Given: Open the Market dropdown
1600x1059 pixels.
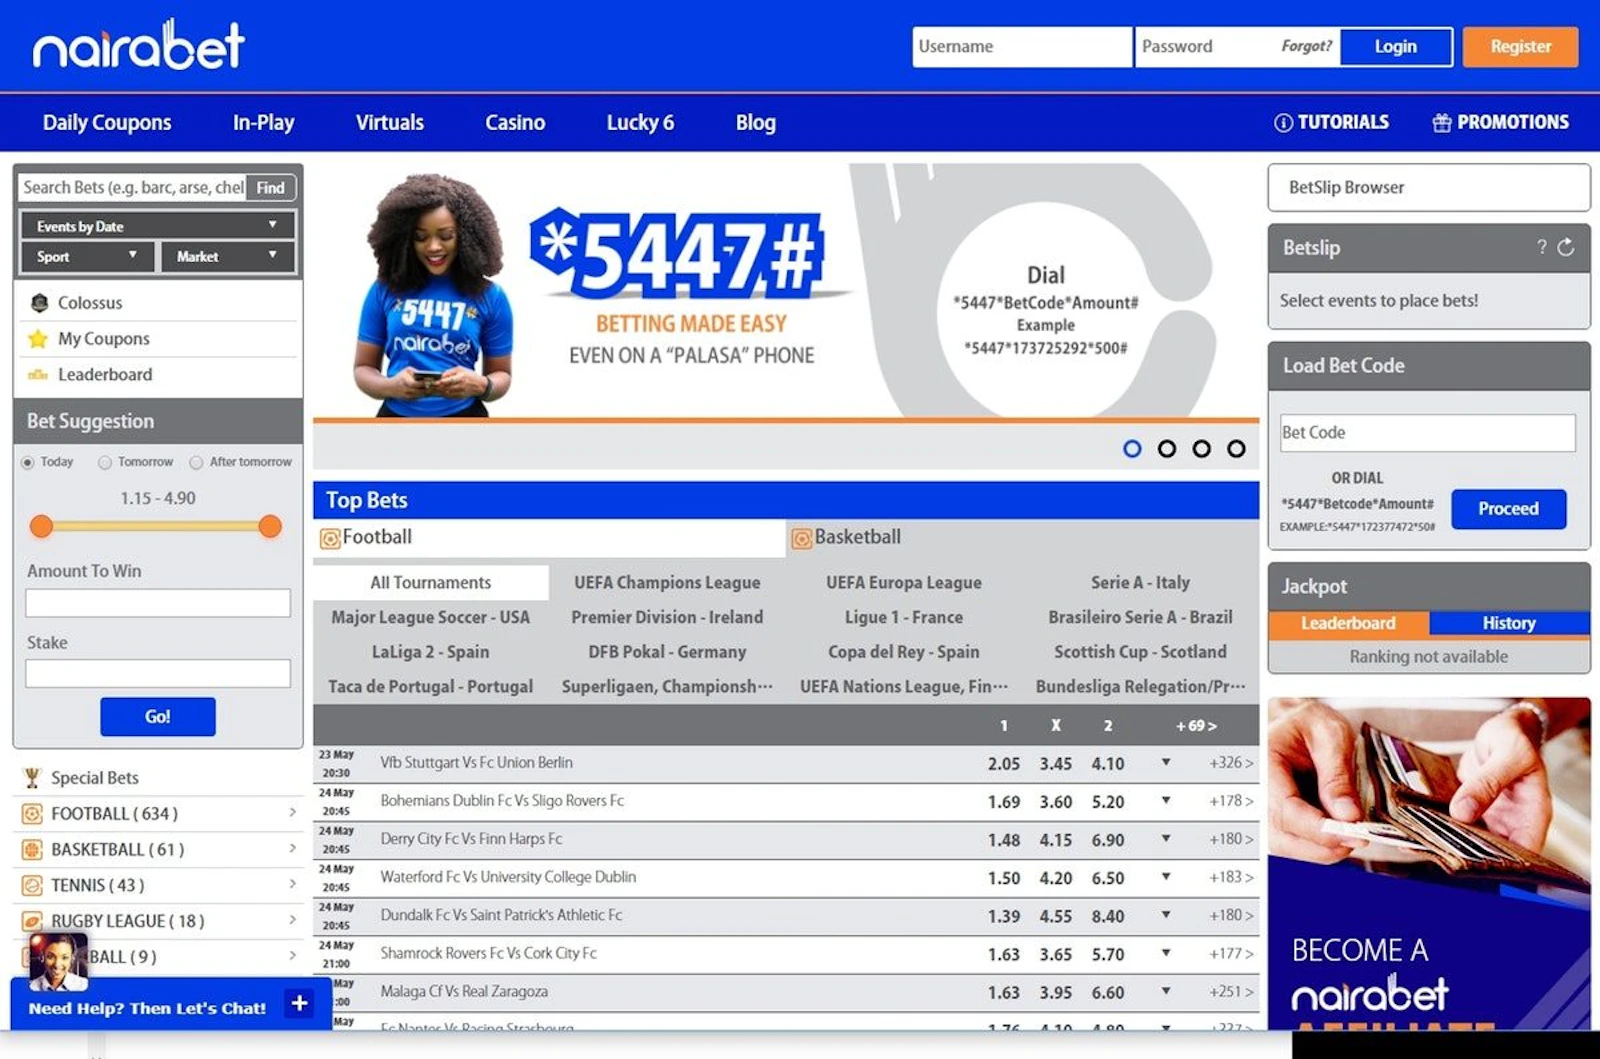Looking at the screenshot, I should coord(228,256).
